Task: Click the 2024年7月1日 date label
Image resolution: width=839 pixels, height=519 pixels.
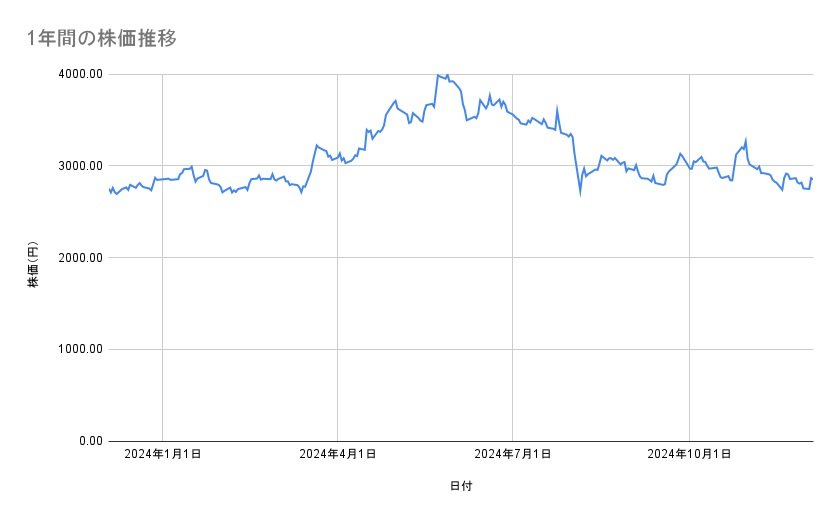Action: [x=513, y=454]
